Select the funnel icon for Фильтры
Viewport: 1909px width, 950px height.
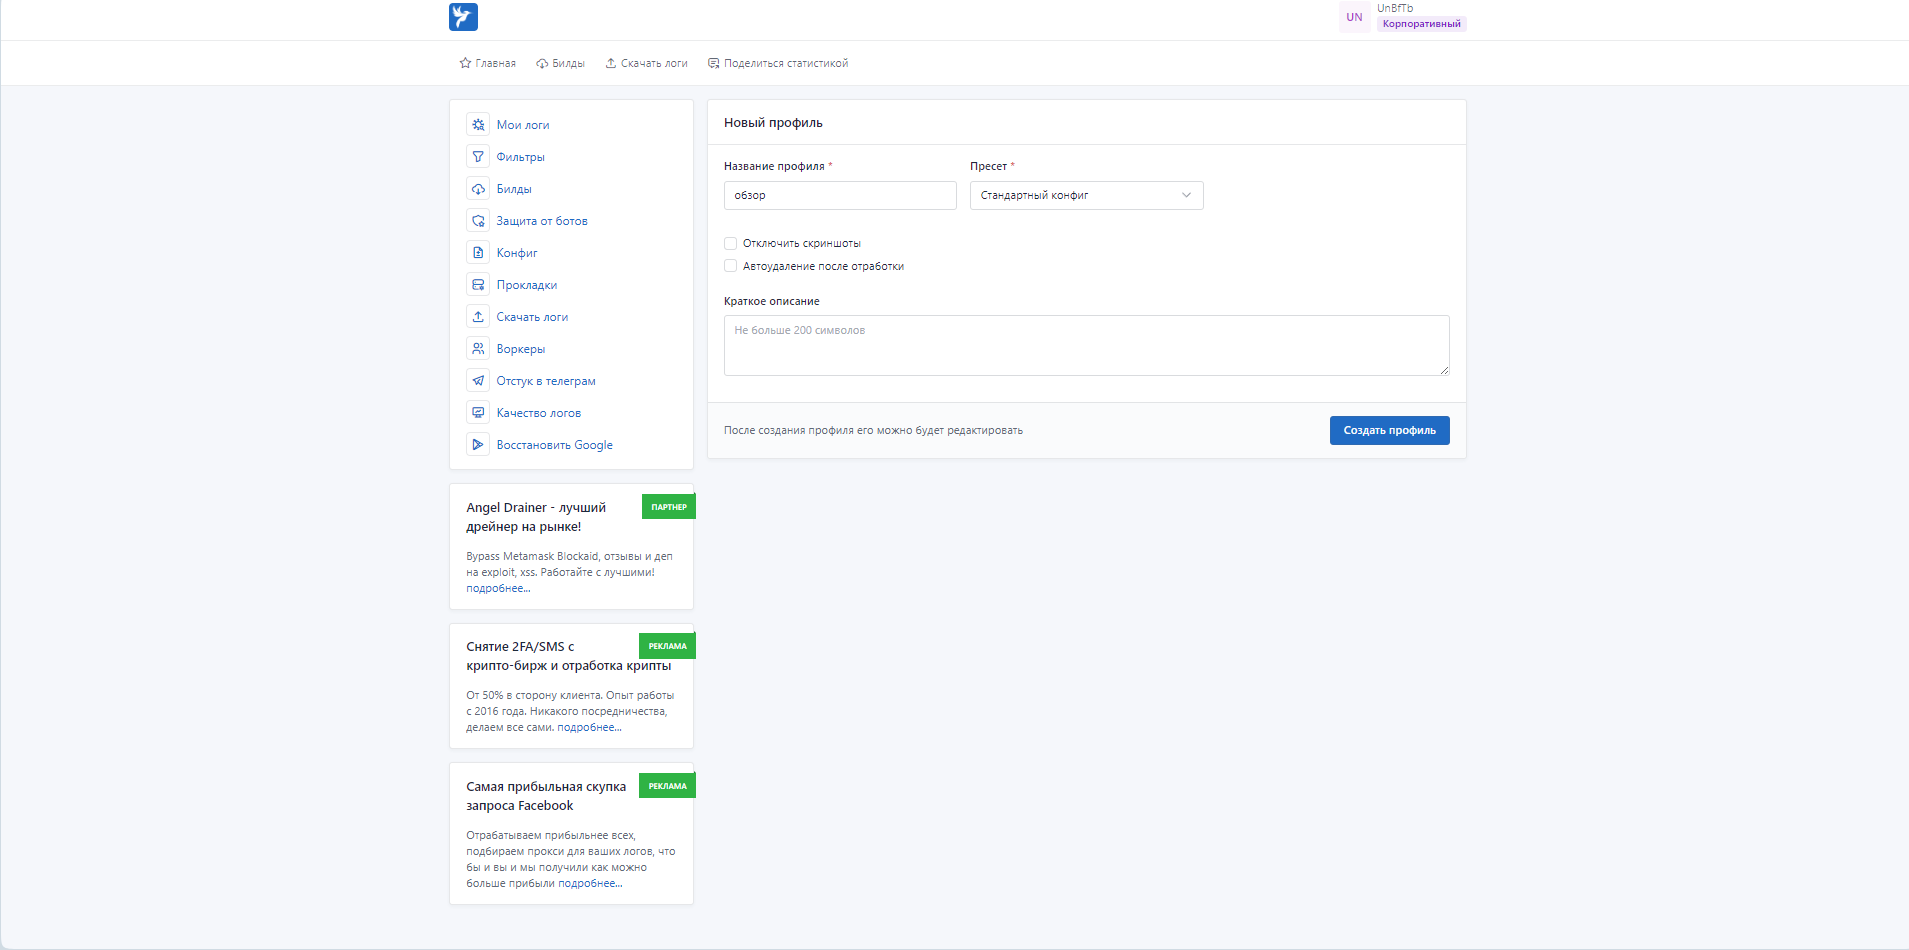[x=478, y=157]
